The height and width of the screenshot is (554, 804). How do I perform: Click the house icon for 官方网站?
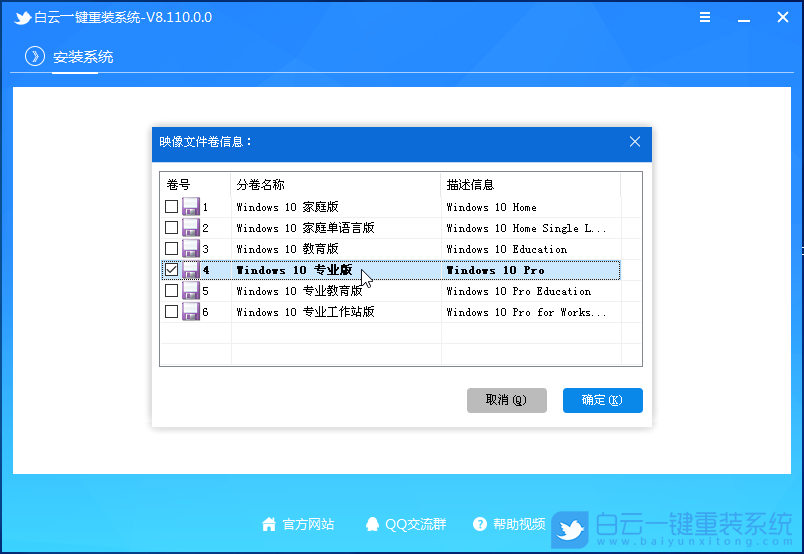pyautogui.click(x=269, y=524)
